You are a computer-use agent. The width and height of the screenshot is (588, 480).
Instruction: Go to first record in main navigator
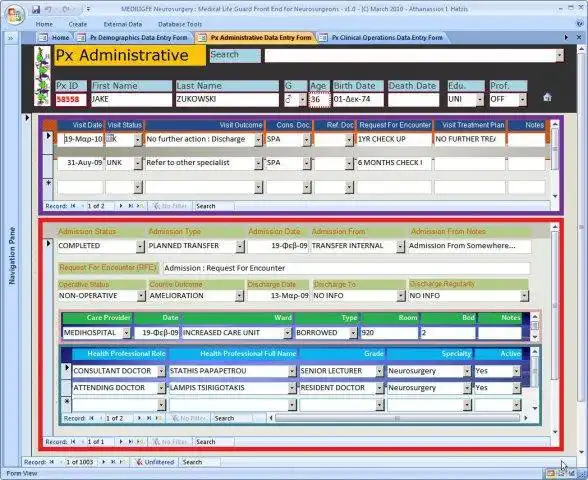(52, 462)
